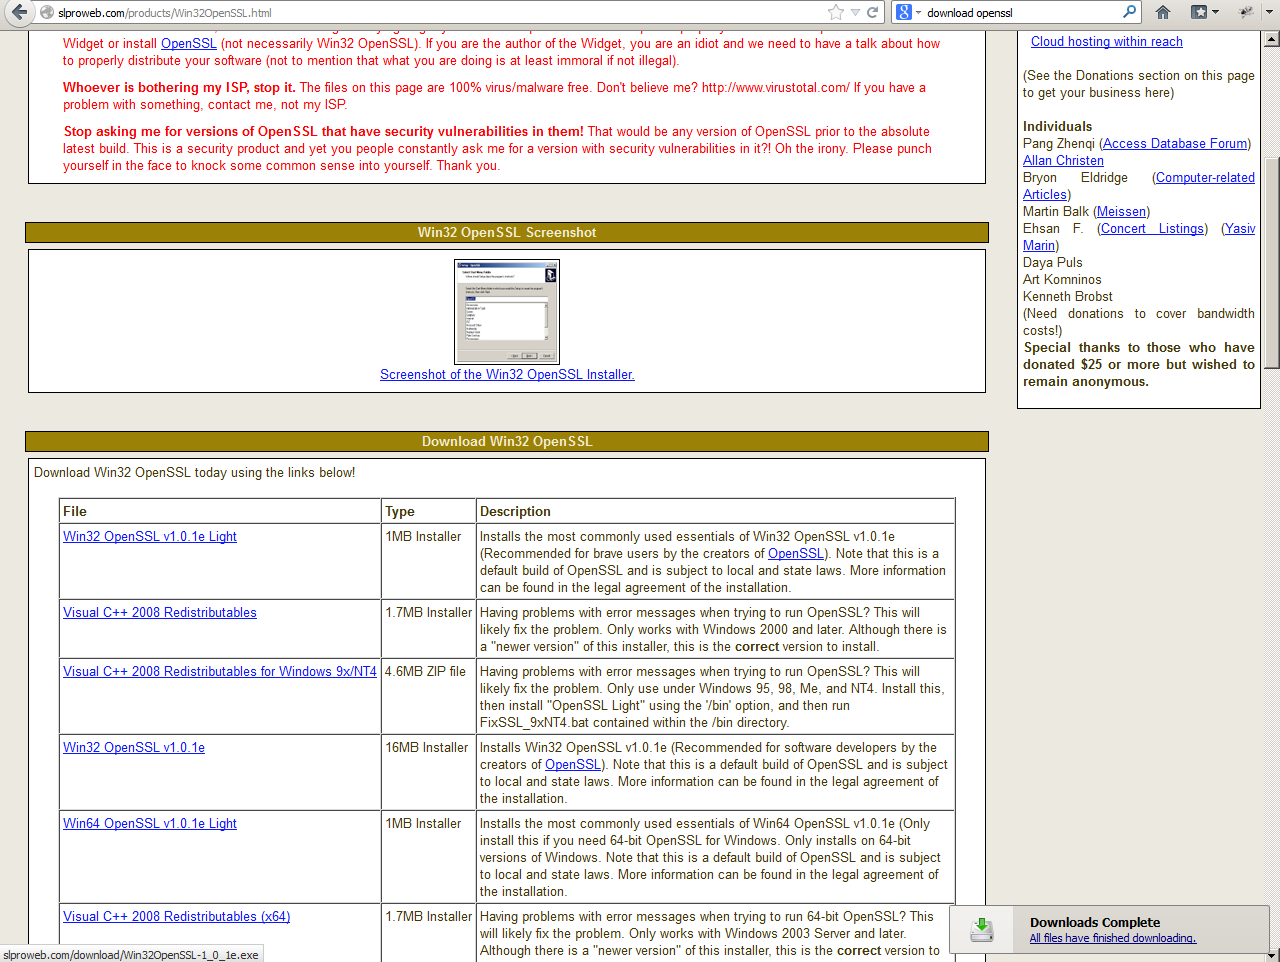Download Win64 OpenSSL v1.0.1e Light

point(150,823)
